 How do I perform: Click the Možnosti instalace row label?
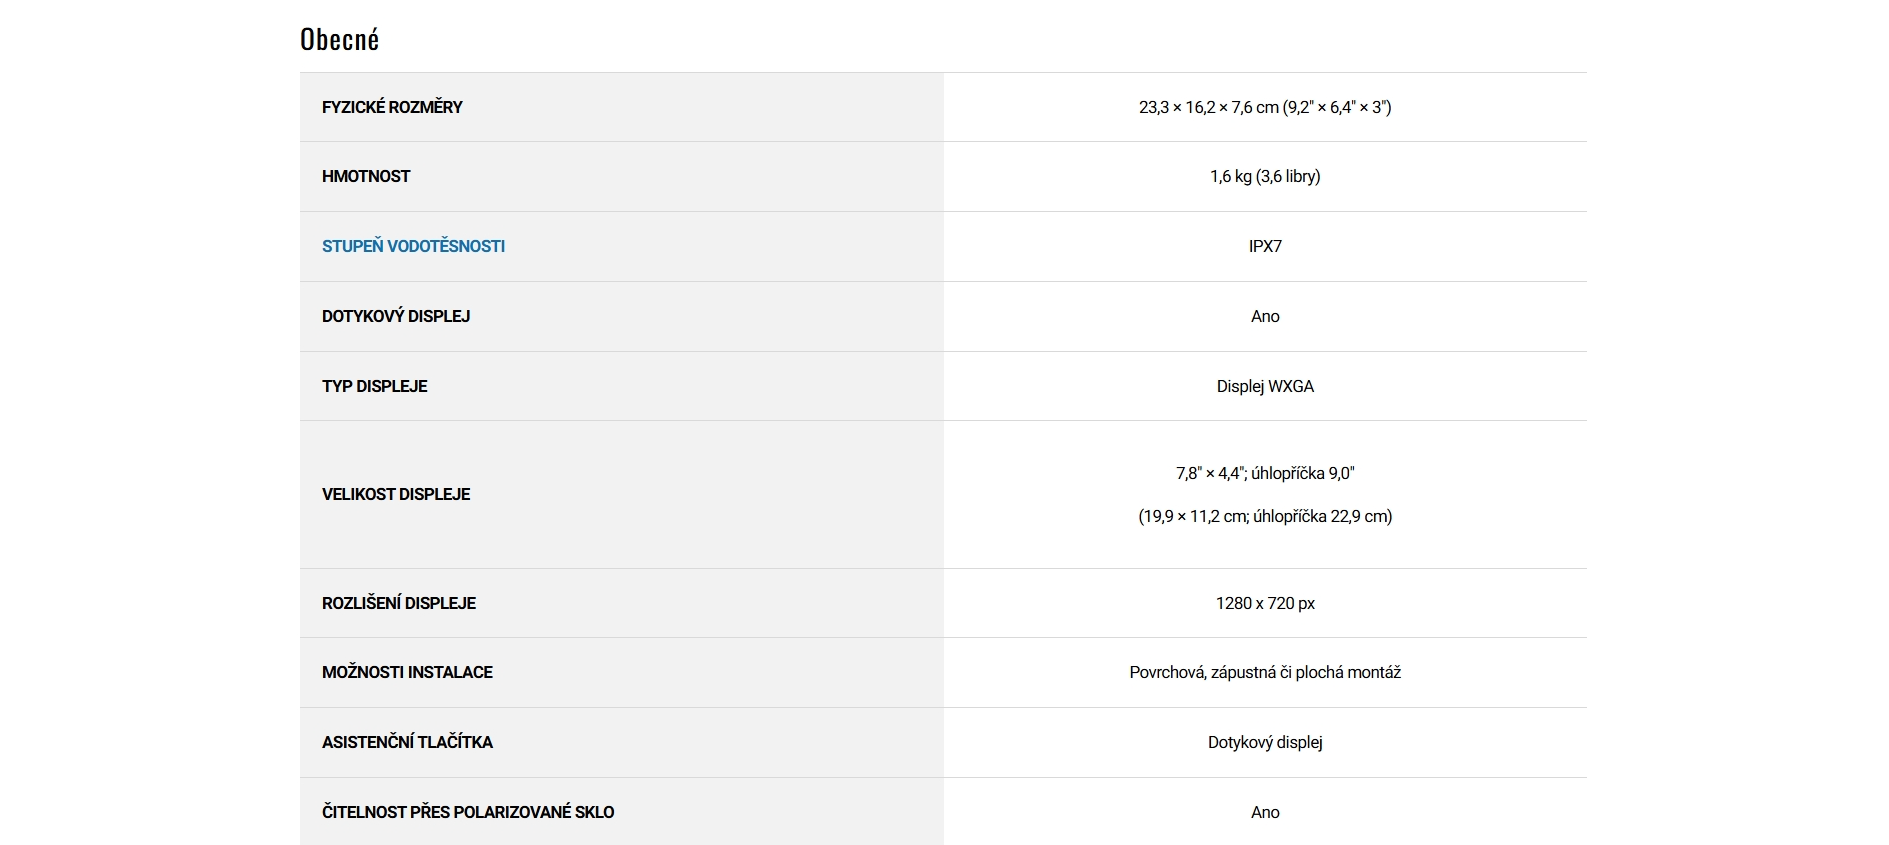coord(407,672)
